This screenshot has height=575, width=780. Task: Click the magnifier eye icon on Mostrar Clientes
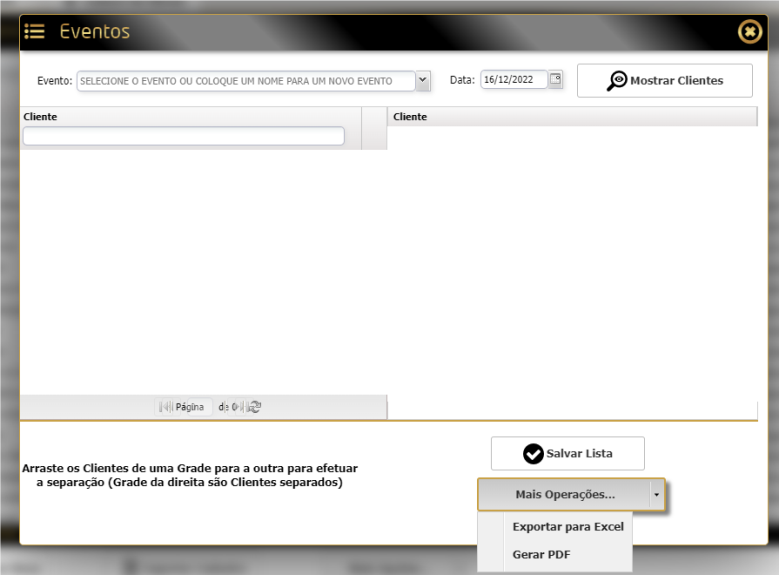pyautogui.click(x=617, y=81)
